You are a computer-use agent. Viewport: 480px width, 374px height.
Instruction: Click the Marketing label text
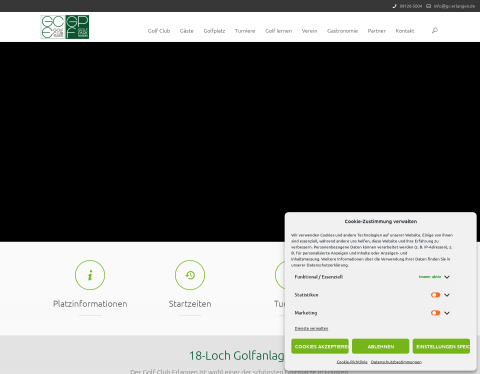306,313
